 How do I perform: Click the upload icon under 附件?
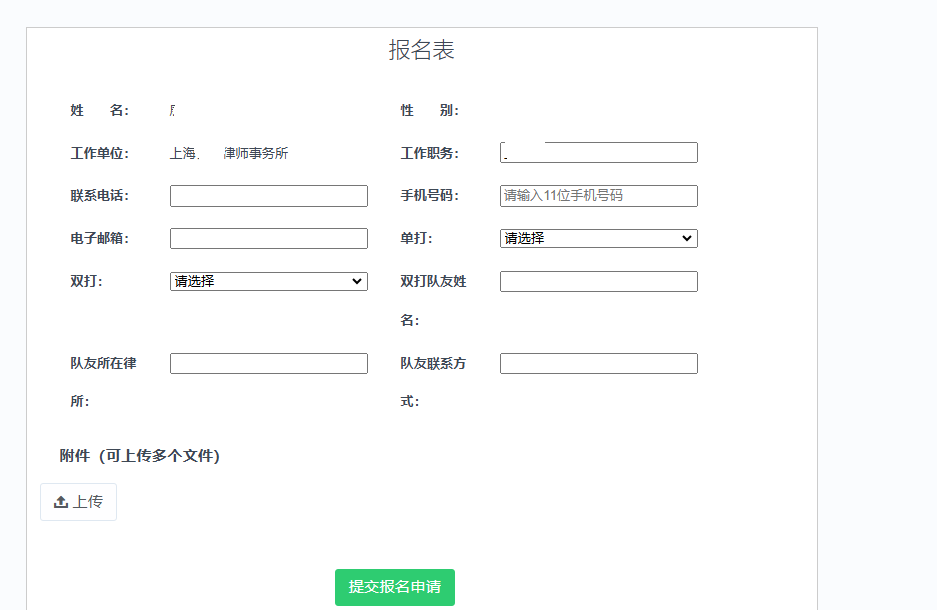coord(61,502)
